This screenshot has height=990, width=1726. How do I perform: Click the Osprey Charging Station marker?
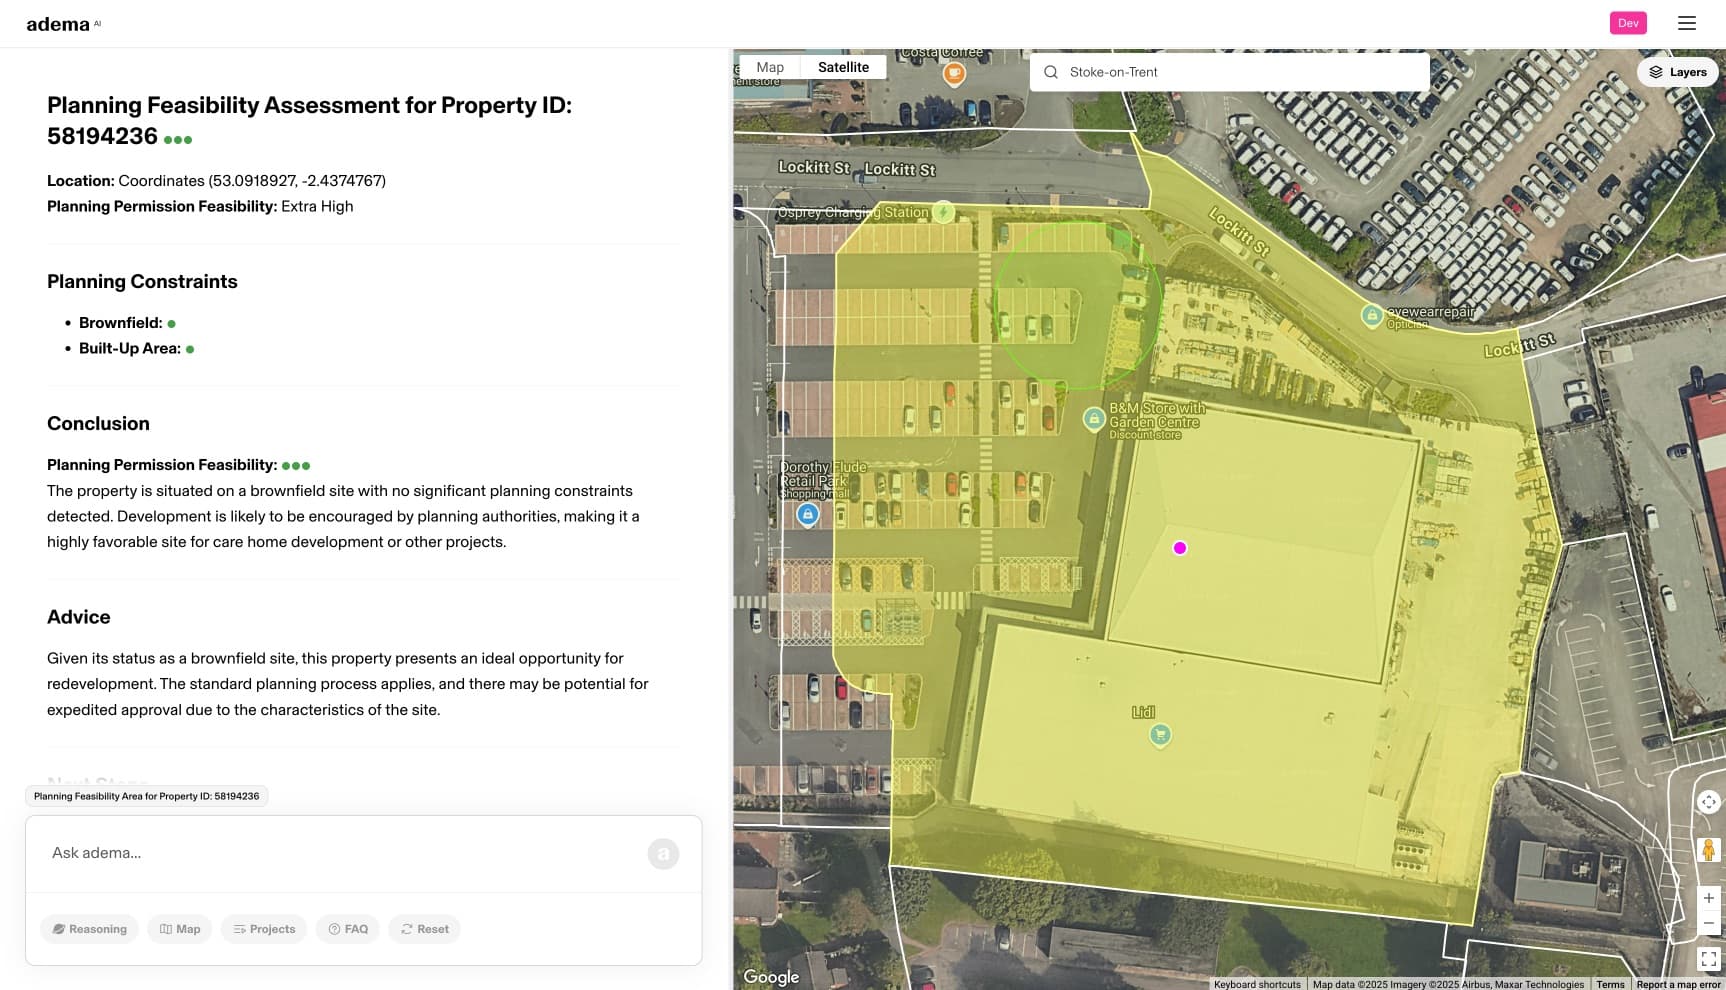[x=943, y=212]
